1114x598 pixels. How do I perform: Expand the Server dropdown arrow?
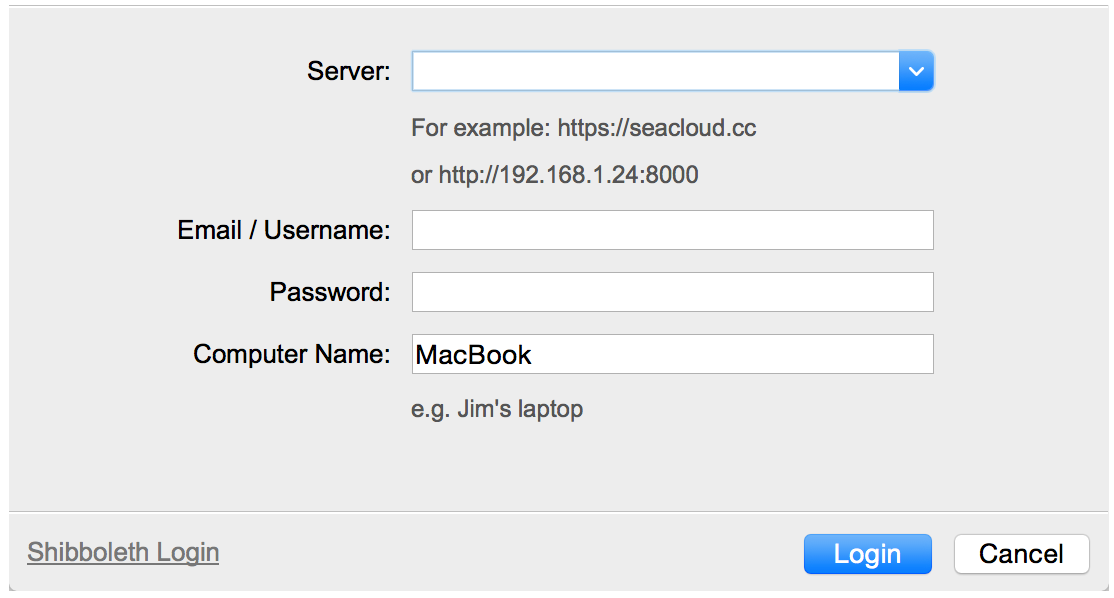(916, 71)
